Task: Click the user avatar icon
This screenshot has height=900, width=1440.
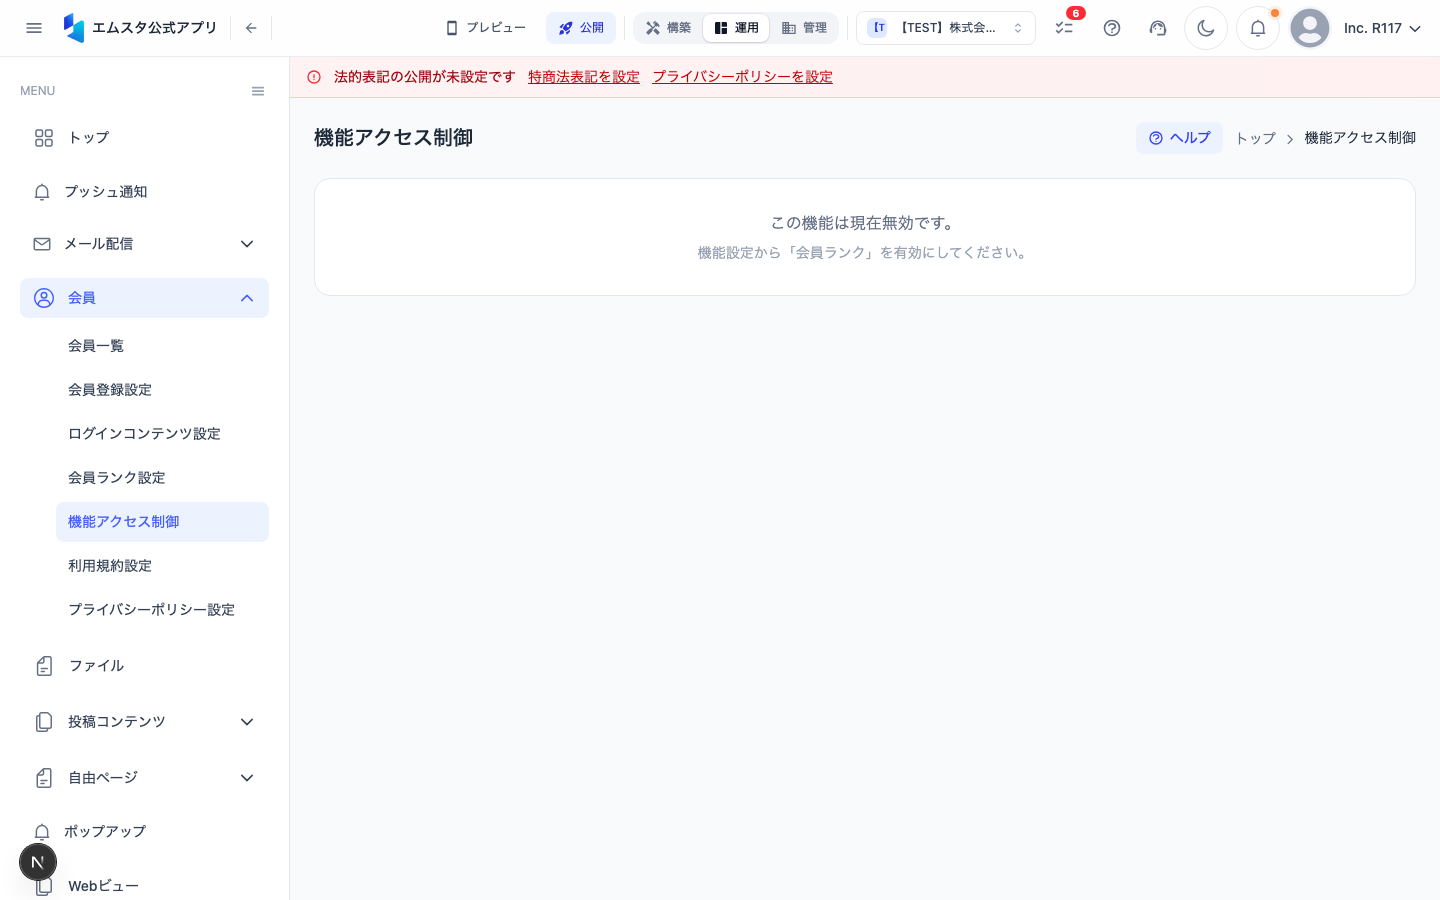Action: pyautogui.click(x=1310, y=28)
